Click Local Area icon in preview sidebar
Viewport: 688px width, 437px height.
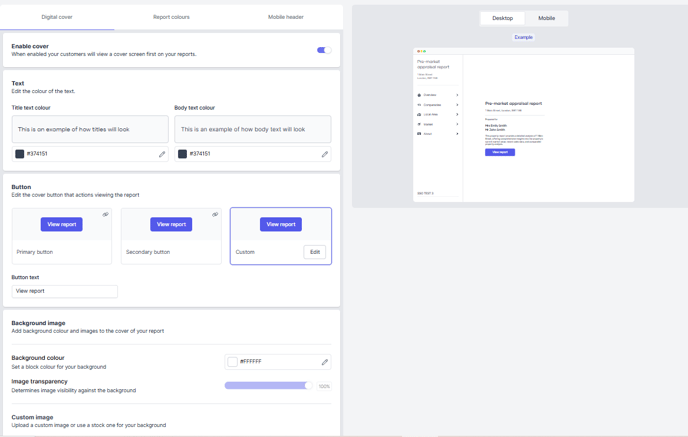coord(419,114)
